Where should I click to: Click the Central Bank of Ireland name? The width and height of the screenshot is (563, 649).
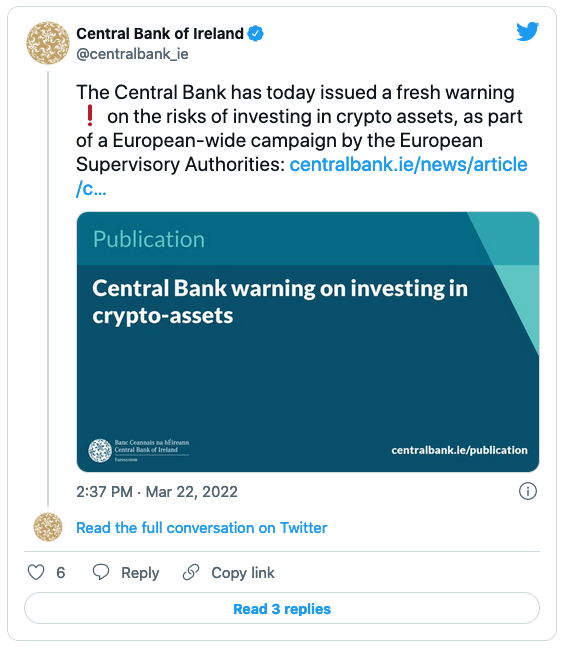[x=160, y=34]
